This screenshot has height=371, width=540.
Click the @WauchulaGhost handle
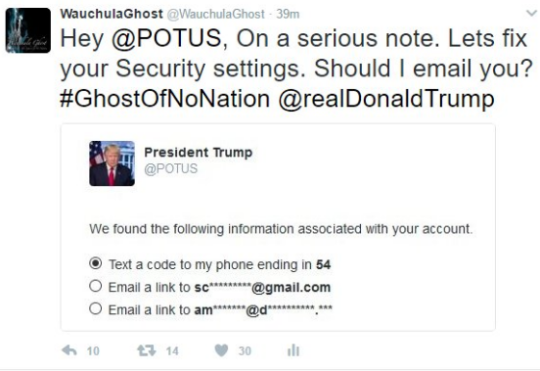[x=216, y=14]
